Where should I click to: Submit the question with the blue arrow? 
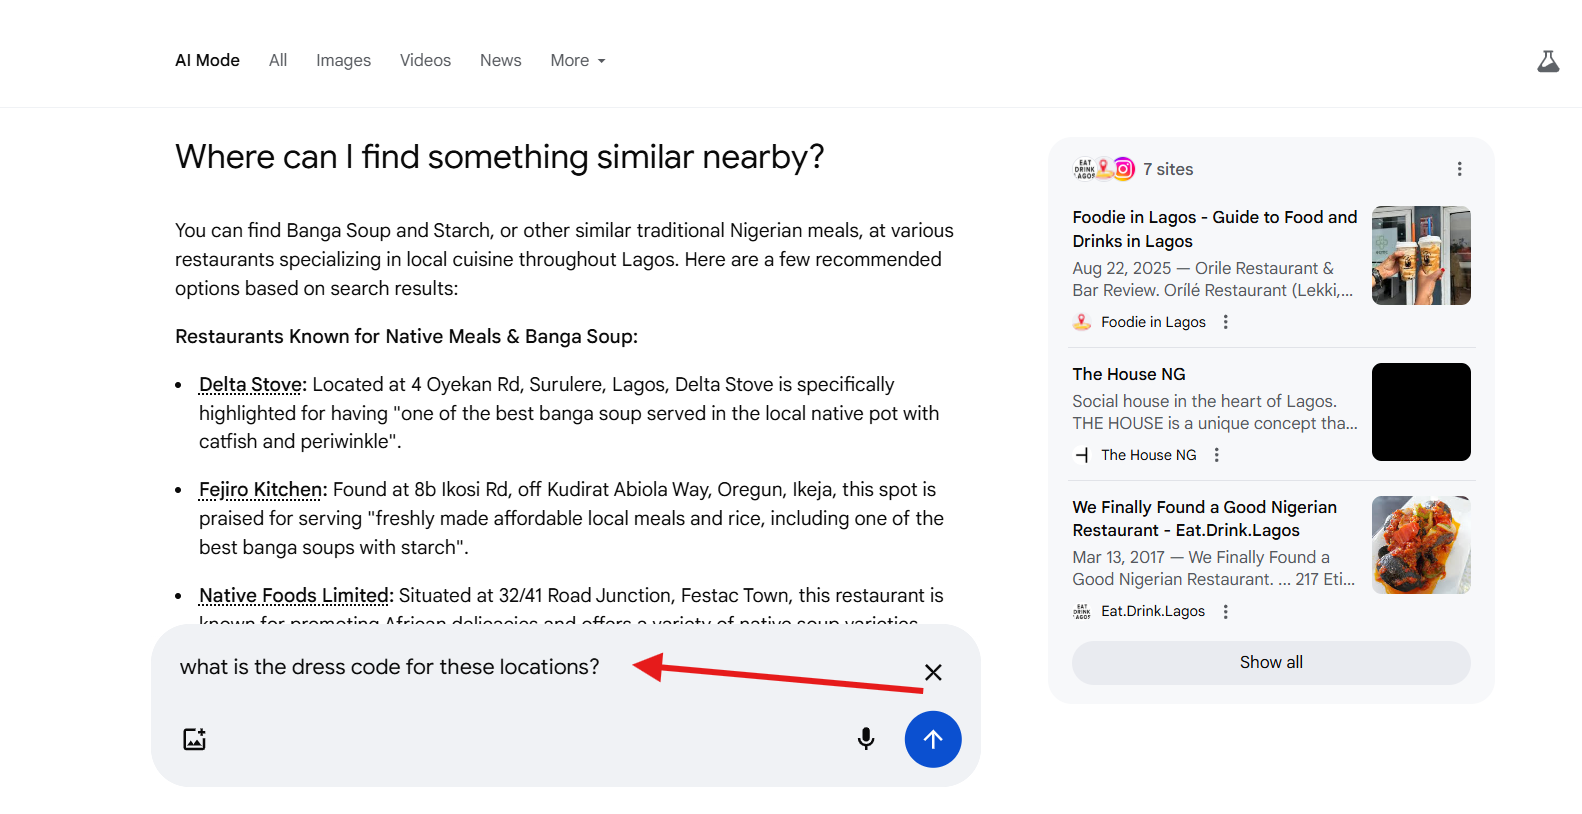pos(932,739)
